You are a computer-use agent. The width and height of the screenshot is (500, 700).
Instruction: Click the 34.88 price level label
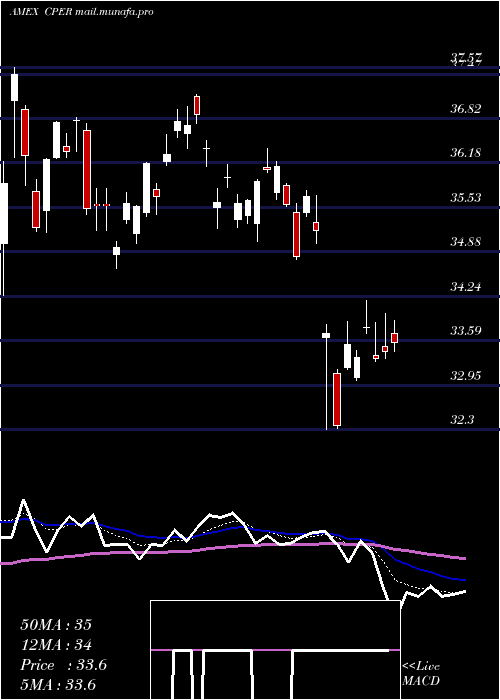[x=466, y=242]
